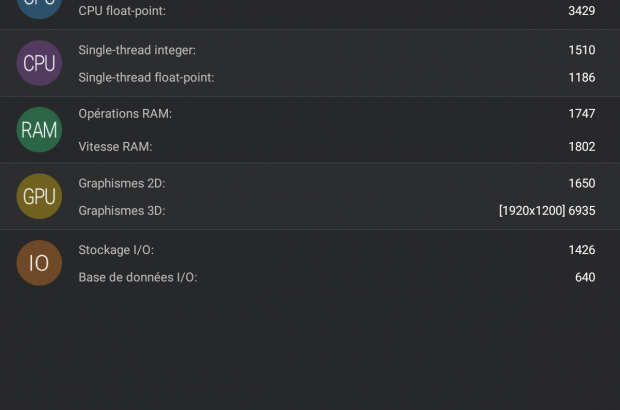Click the CPU float-point score 3429
620x410 pixels.
[x=581, y=11]
